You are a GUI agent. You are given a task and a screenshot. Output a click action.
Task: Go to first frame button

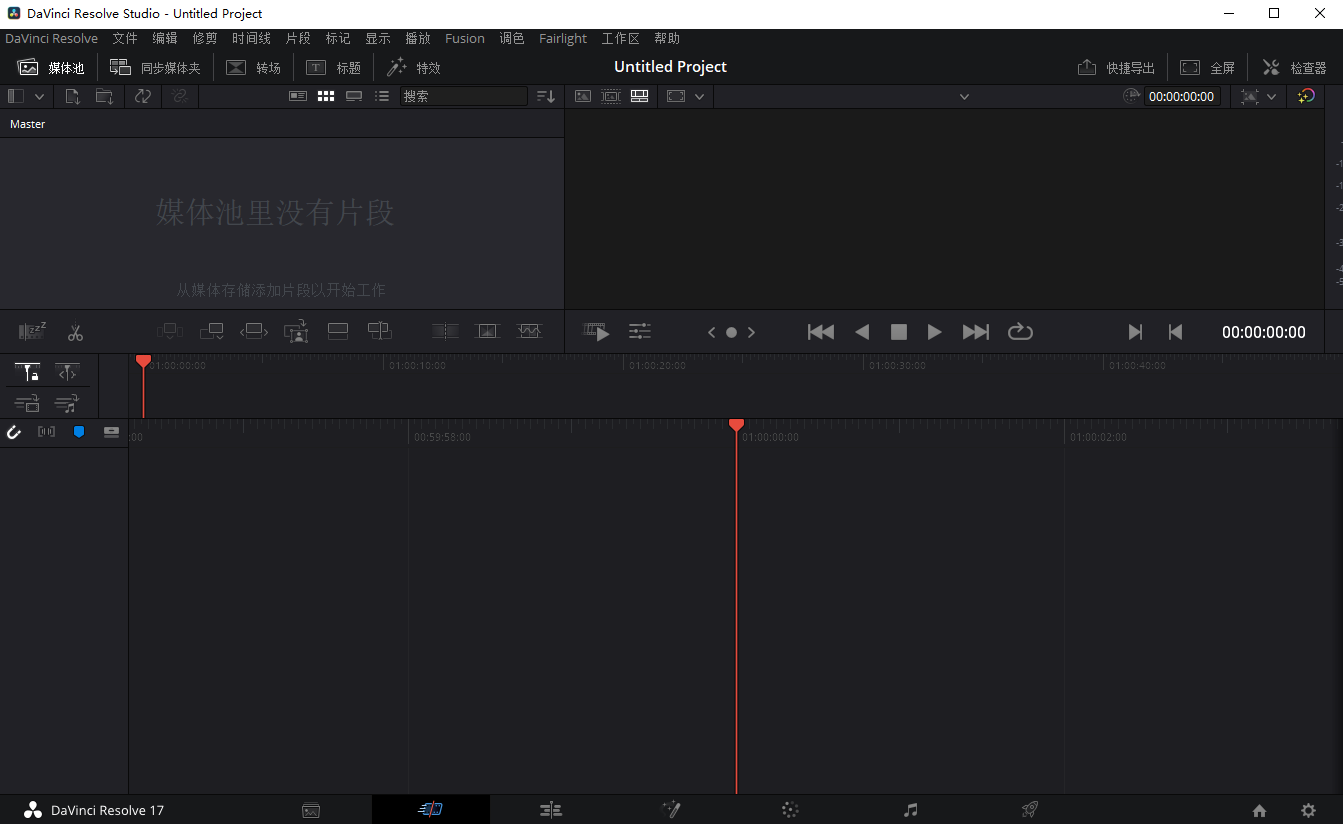coord(821,332)
